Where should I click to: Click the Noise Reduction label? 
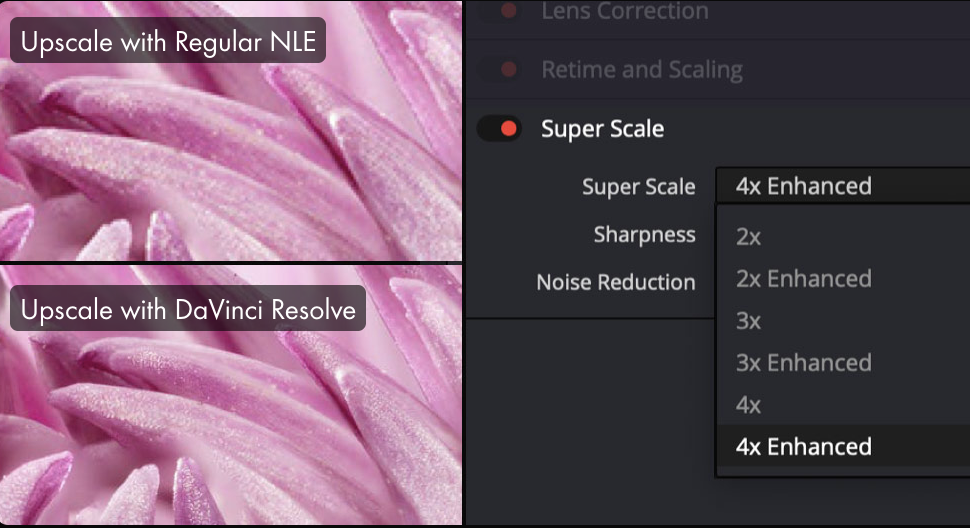(x=616, y=283)
